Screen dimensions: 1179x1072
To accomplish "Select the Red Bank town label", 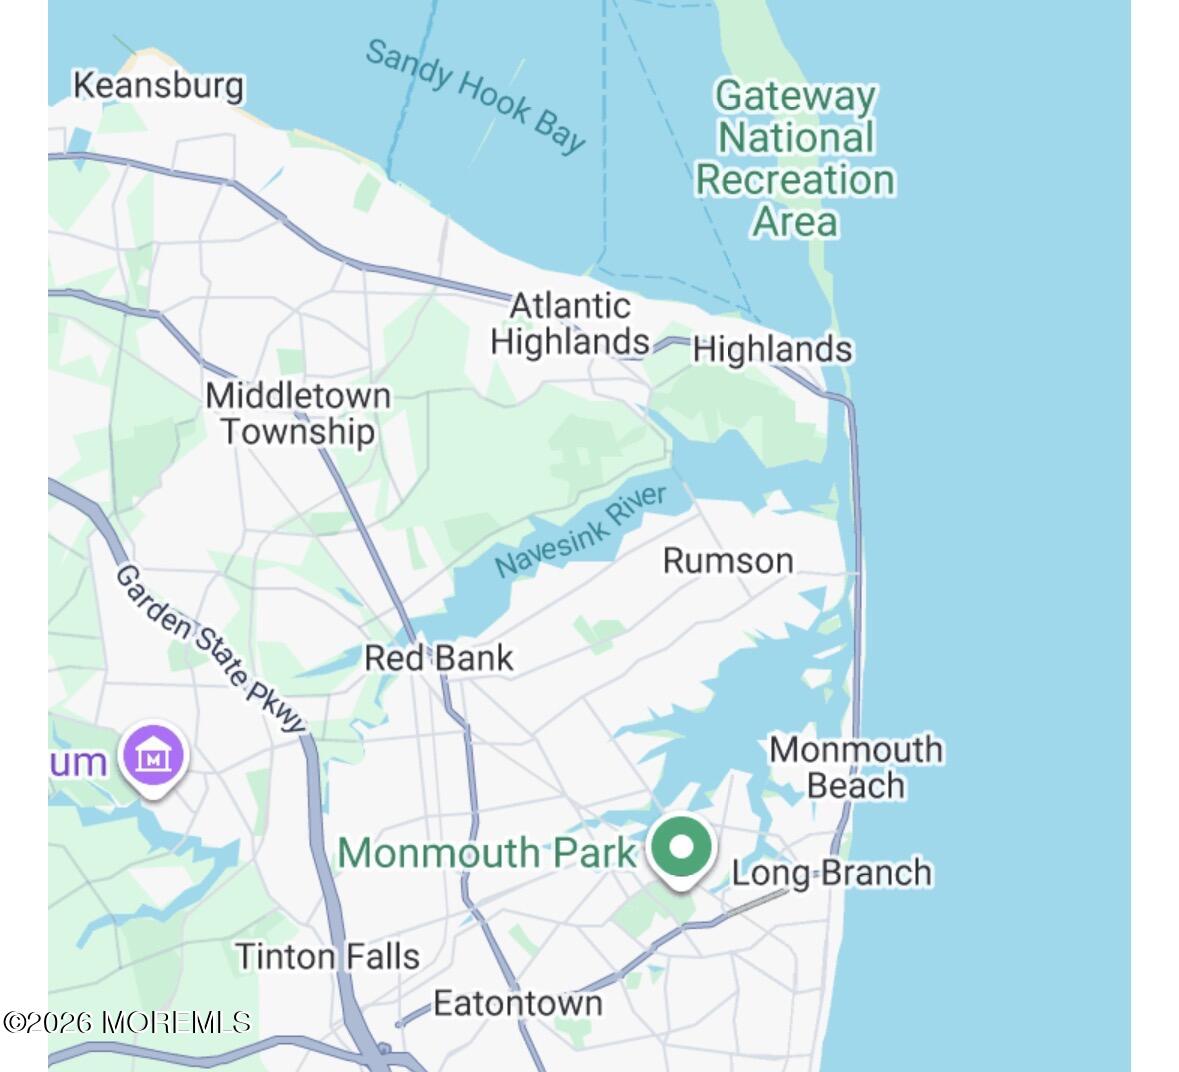I will tap(438, 659).
